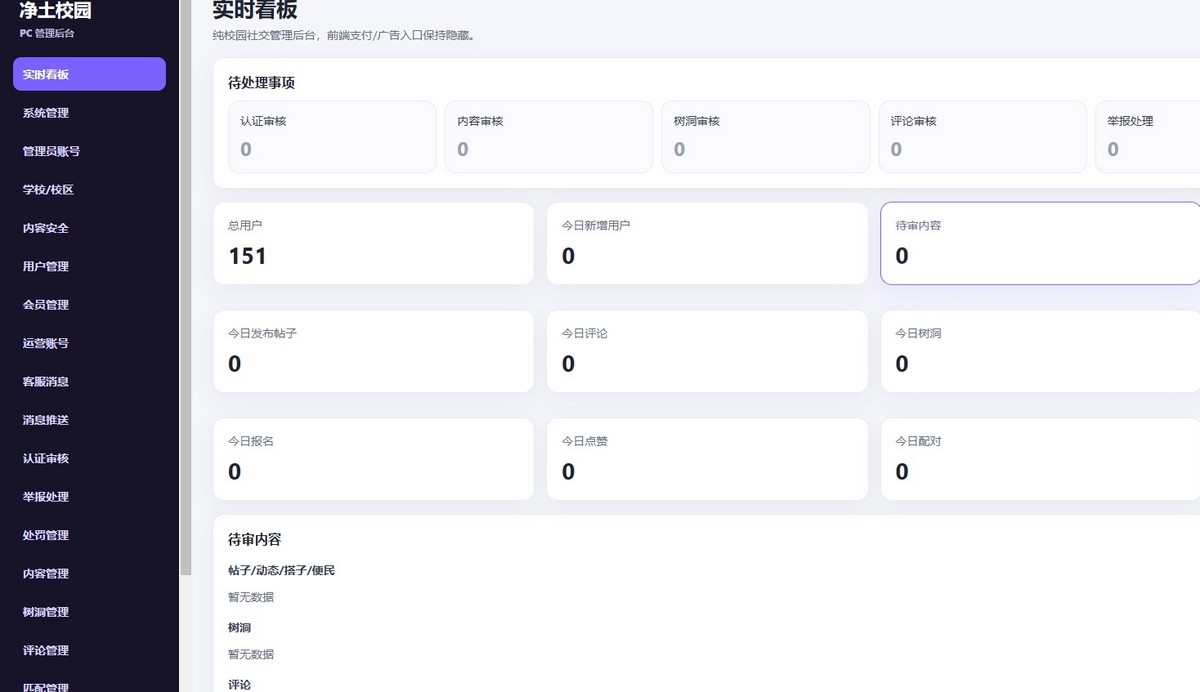This screenshot has width=1200, height=692.
Task: Select the 待处理事项 section heading
Action: (262, 83)
